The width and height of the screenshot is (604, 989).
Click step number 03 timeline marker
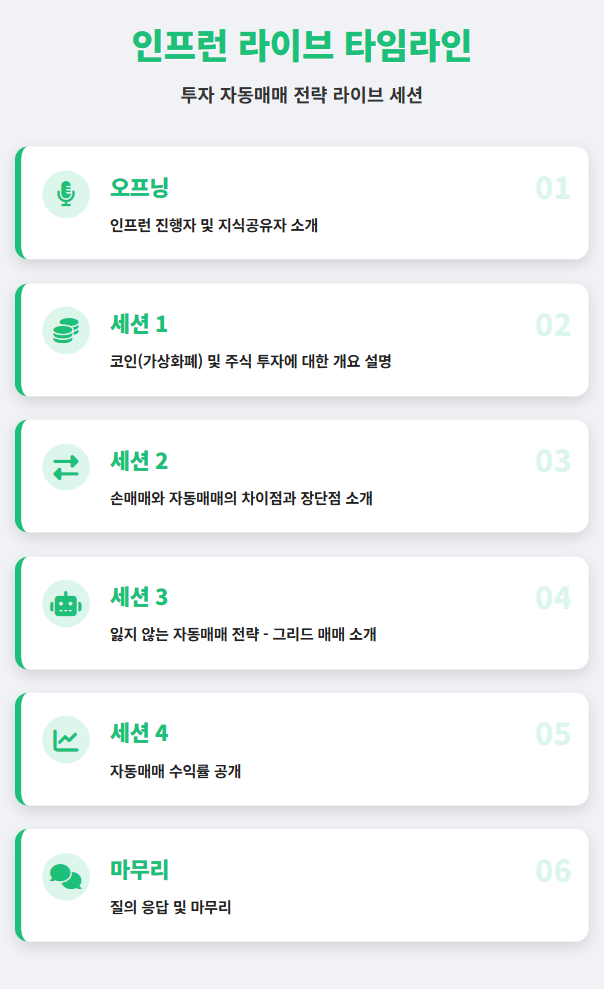[553, 461]
